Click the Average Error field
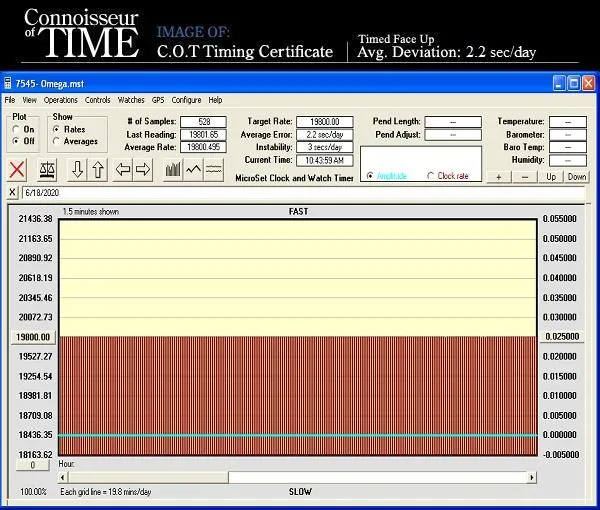600x510 pixels. 324,135
